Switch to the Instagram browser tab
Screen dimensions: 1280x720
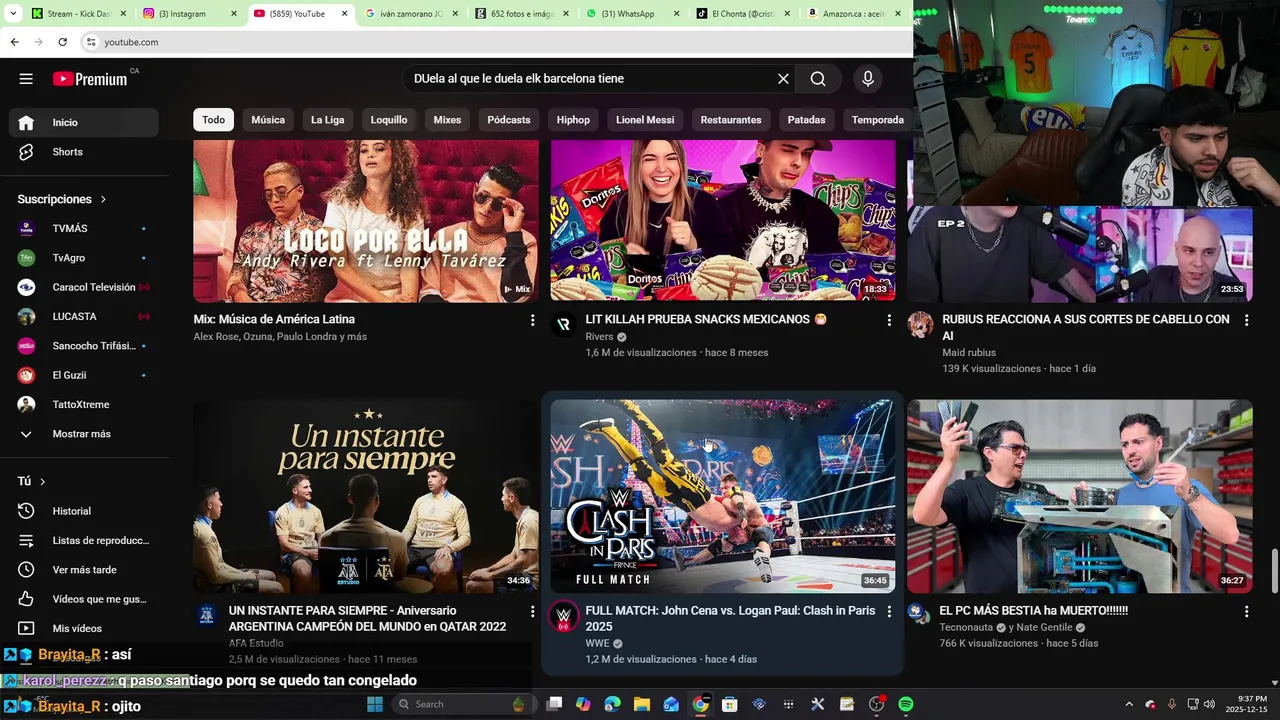click(190, 14)
